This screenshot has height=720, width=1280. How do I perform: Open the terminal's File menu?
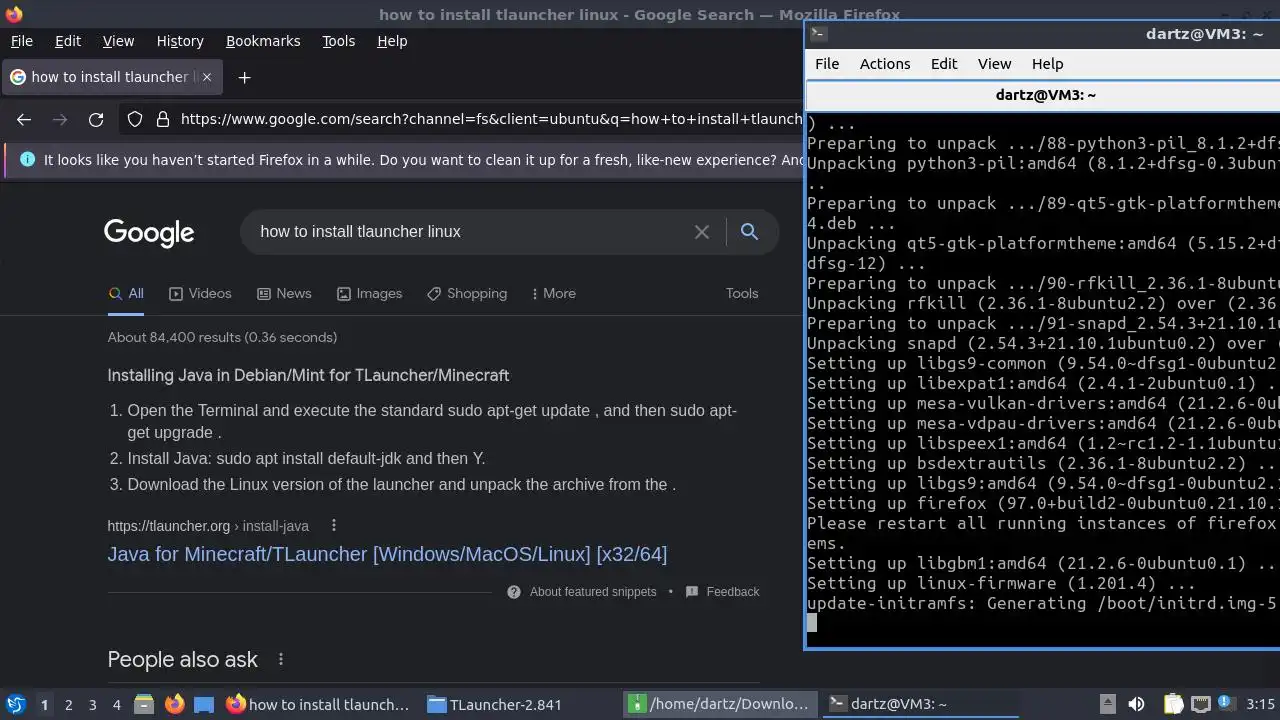pos(827,64)
